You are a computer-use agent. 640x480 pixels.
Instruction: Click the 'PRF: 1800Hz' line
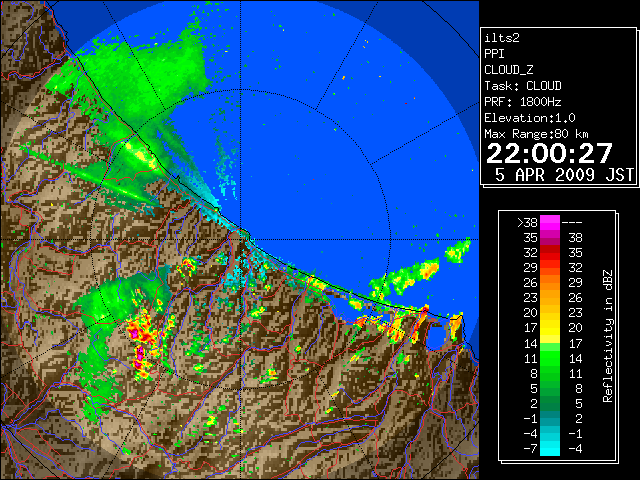point(523,102)
